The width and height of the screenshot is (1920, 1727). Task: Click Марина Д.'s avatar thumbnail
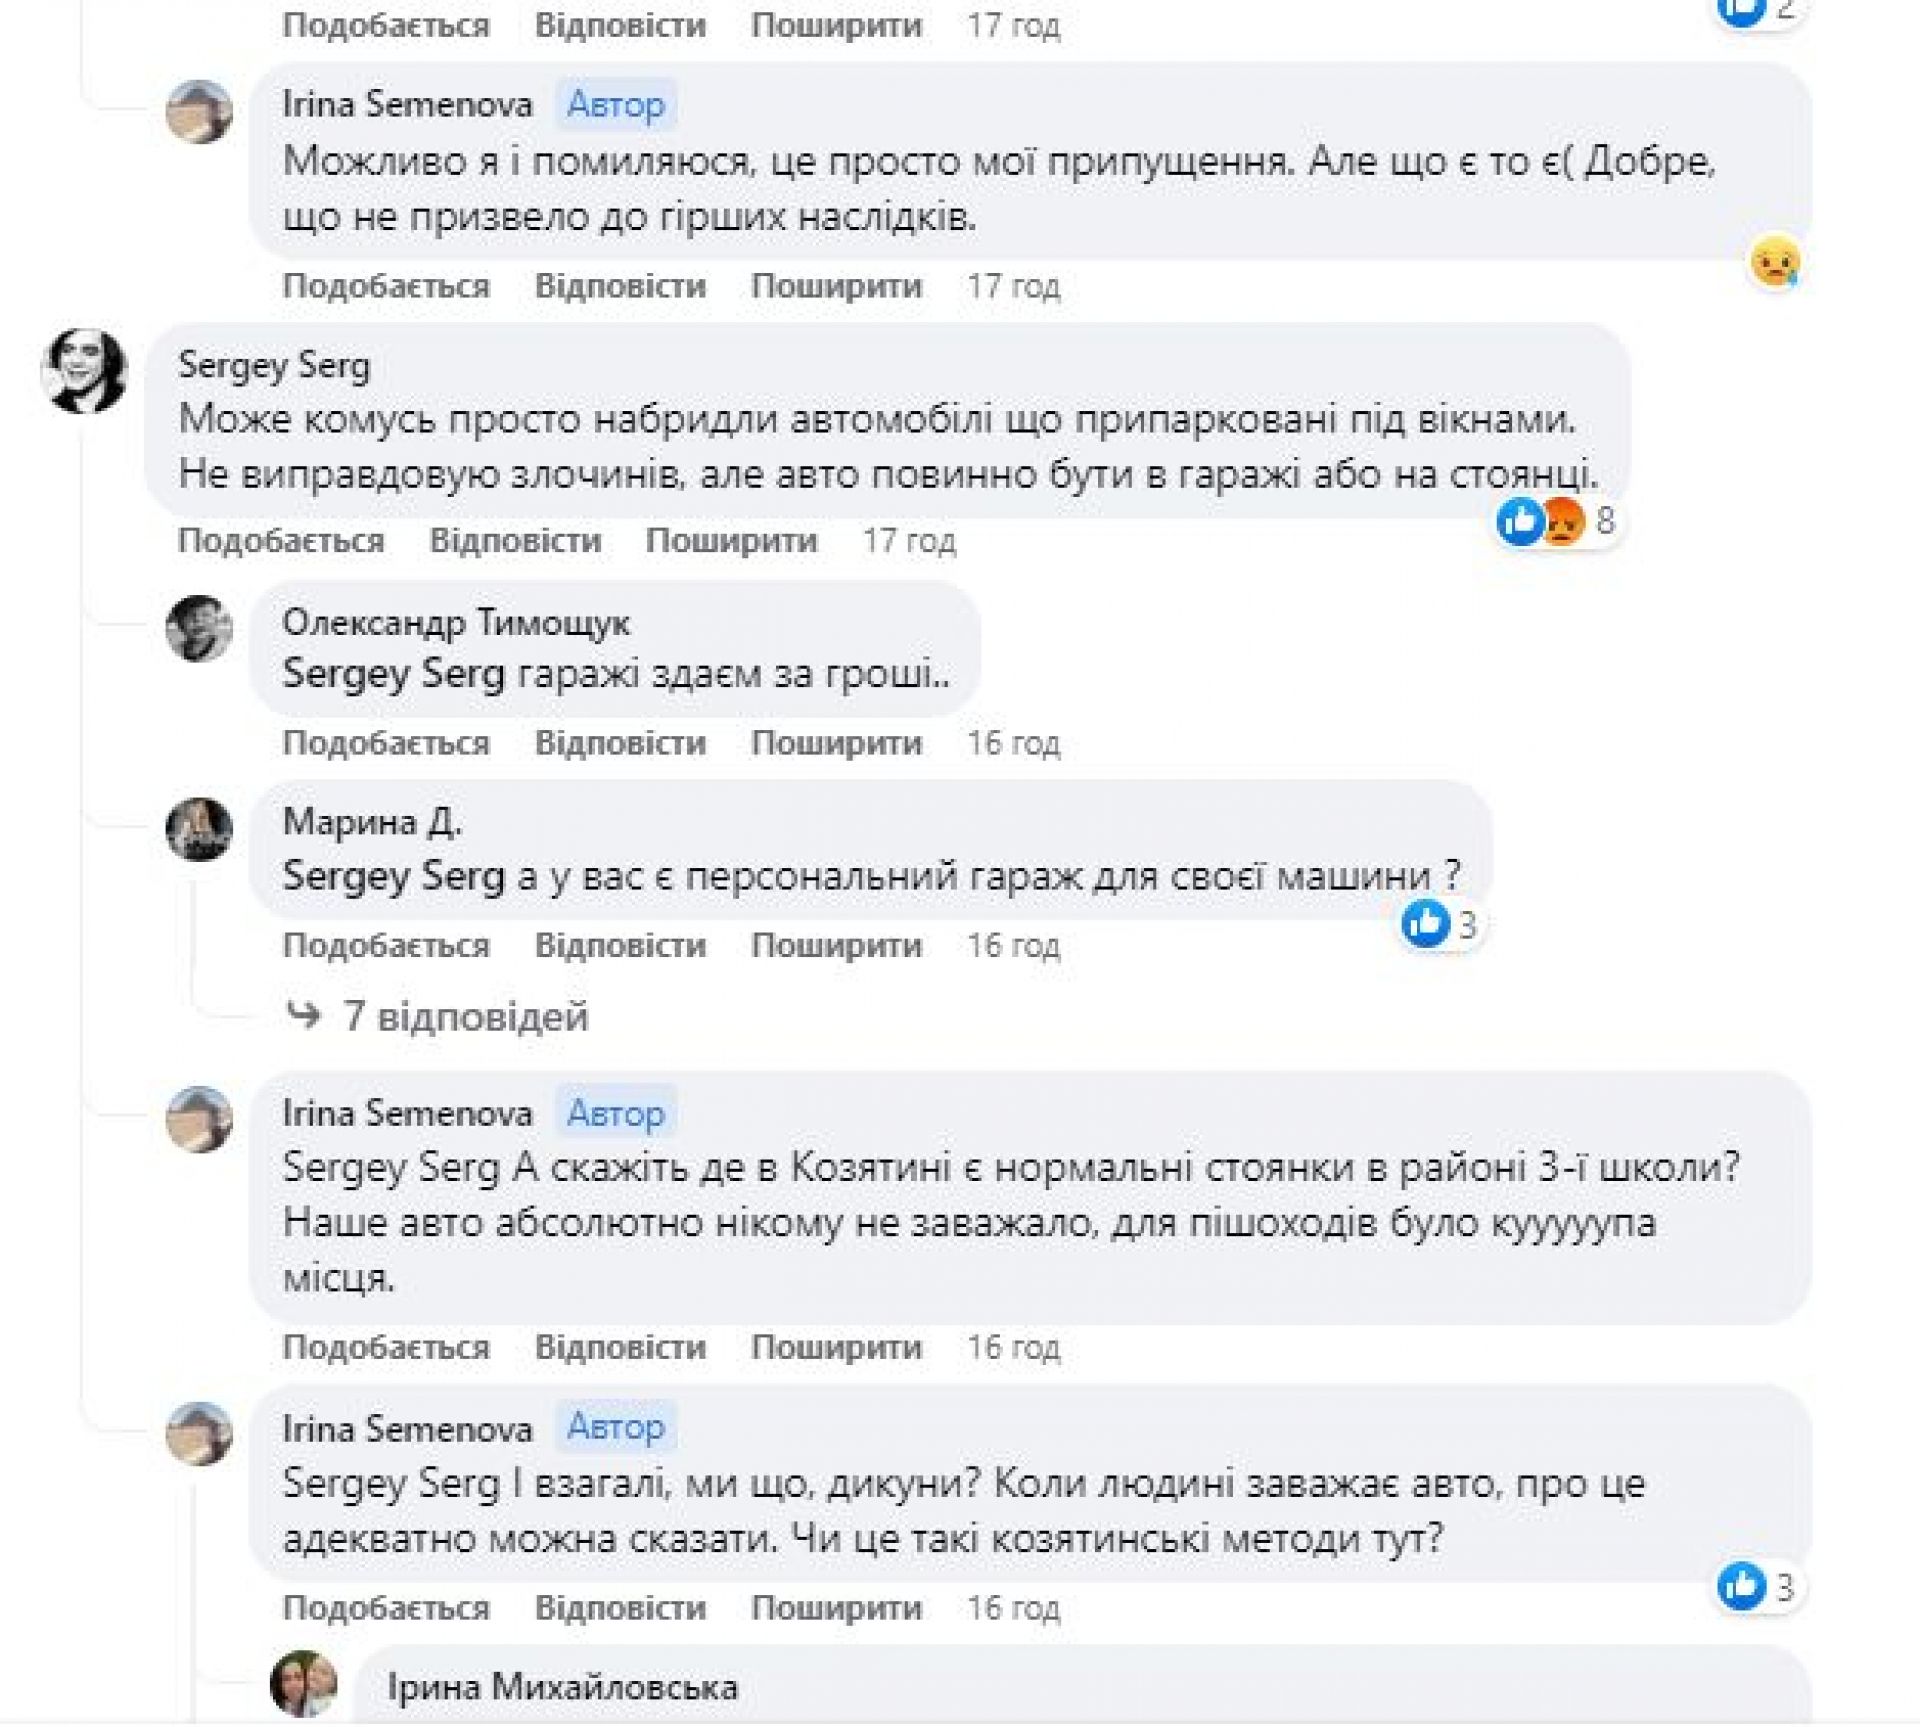pyautogui.click(x=199, y=830)
